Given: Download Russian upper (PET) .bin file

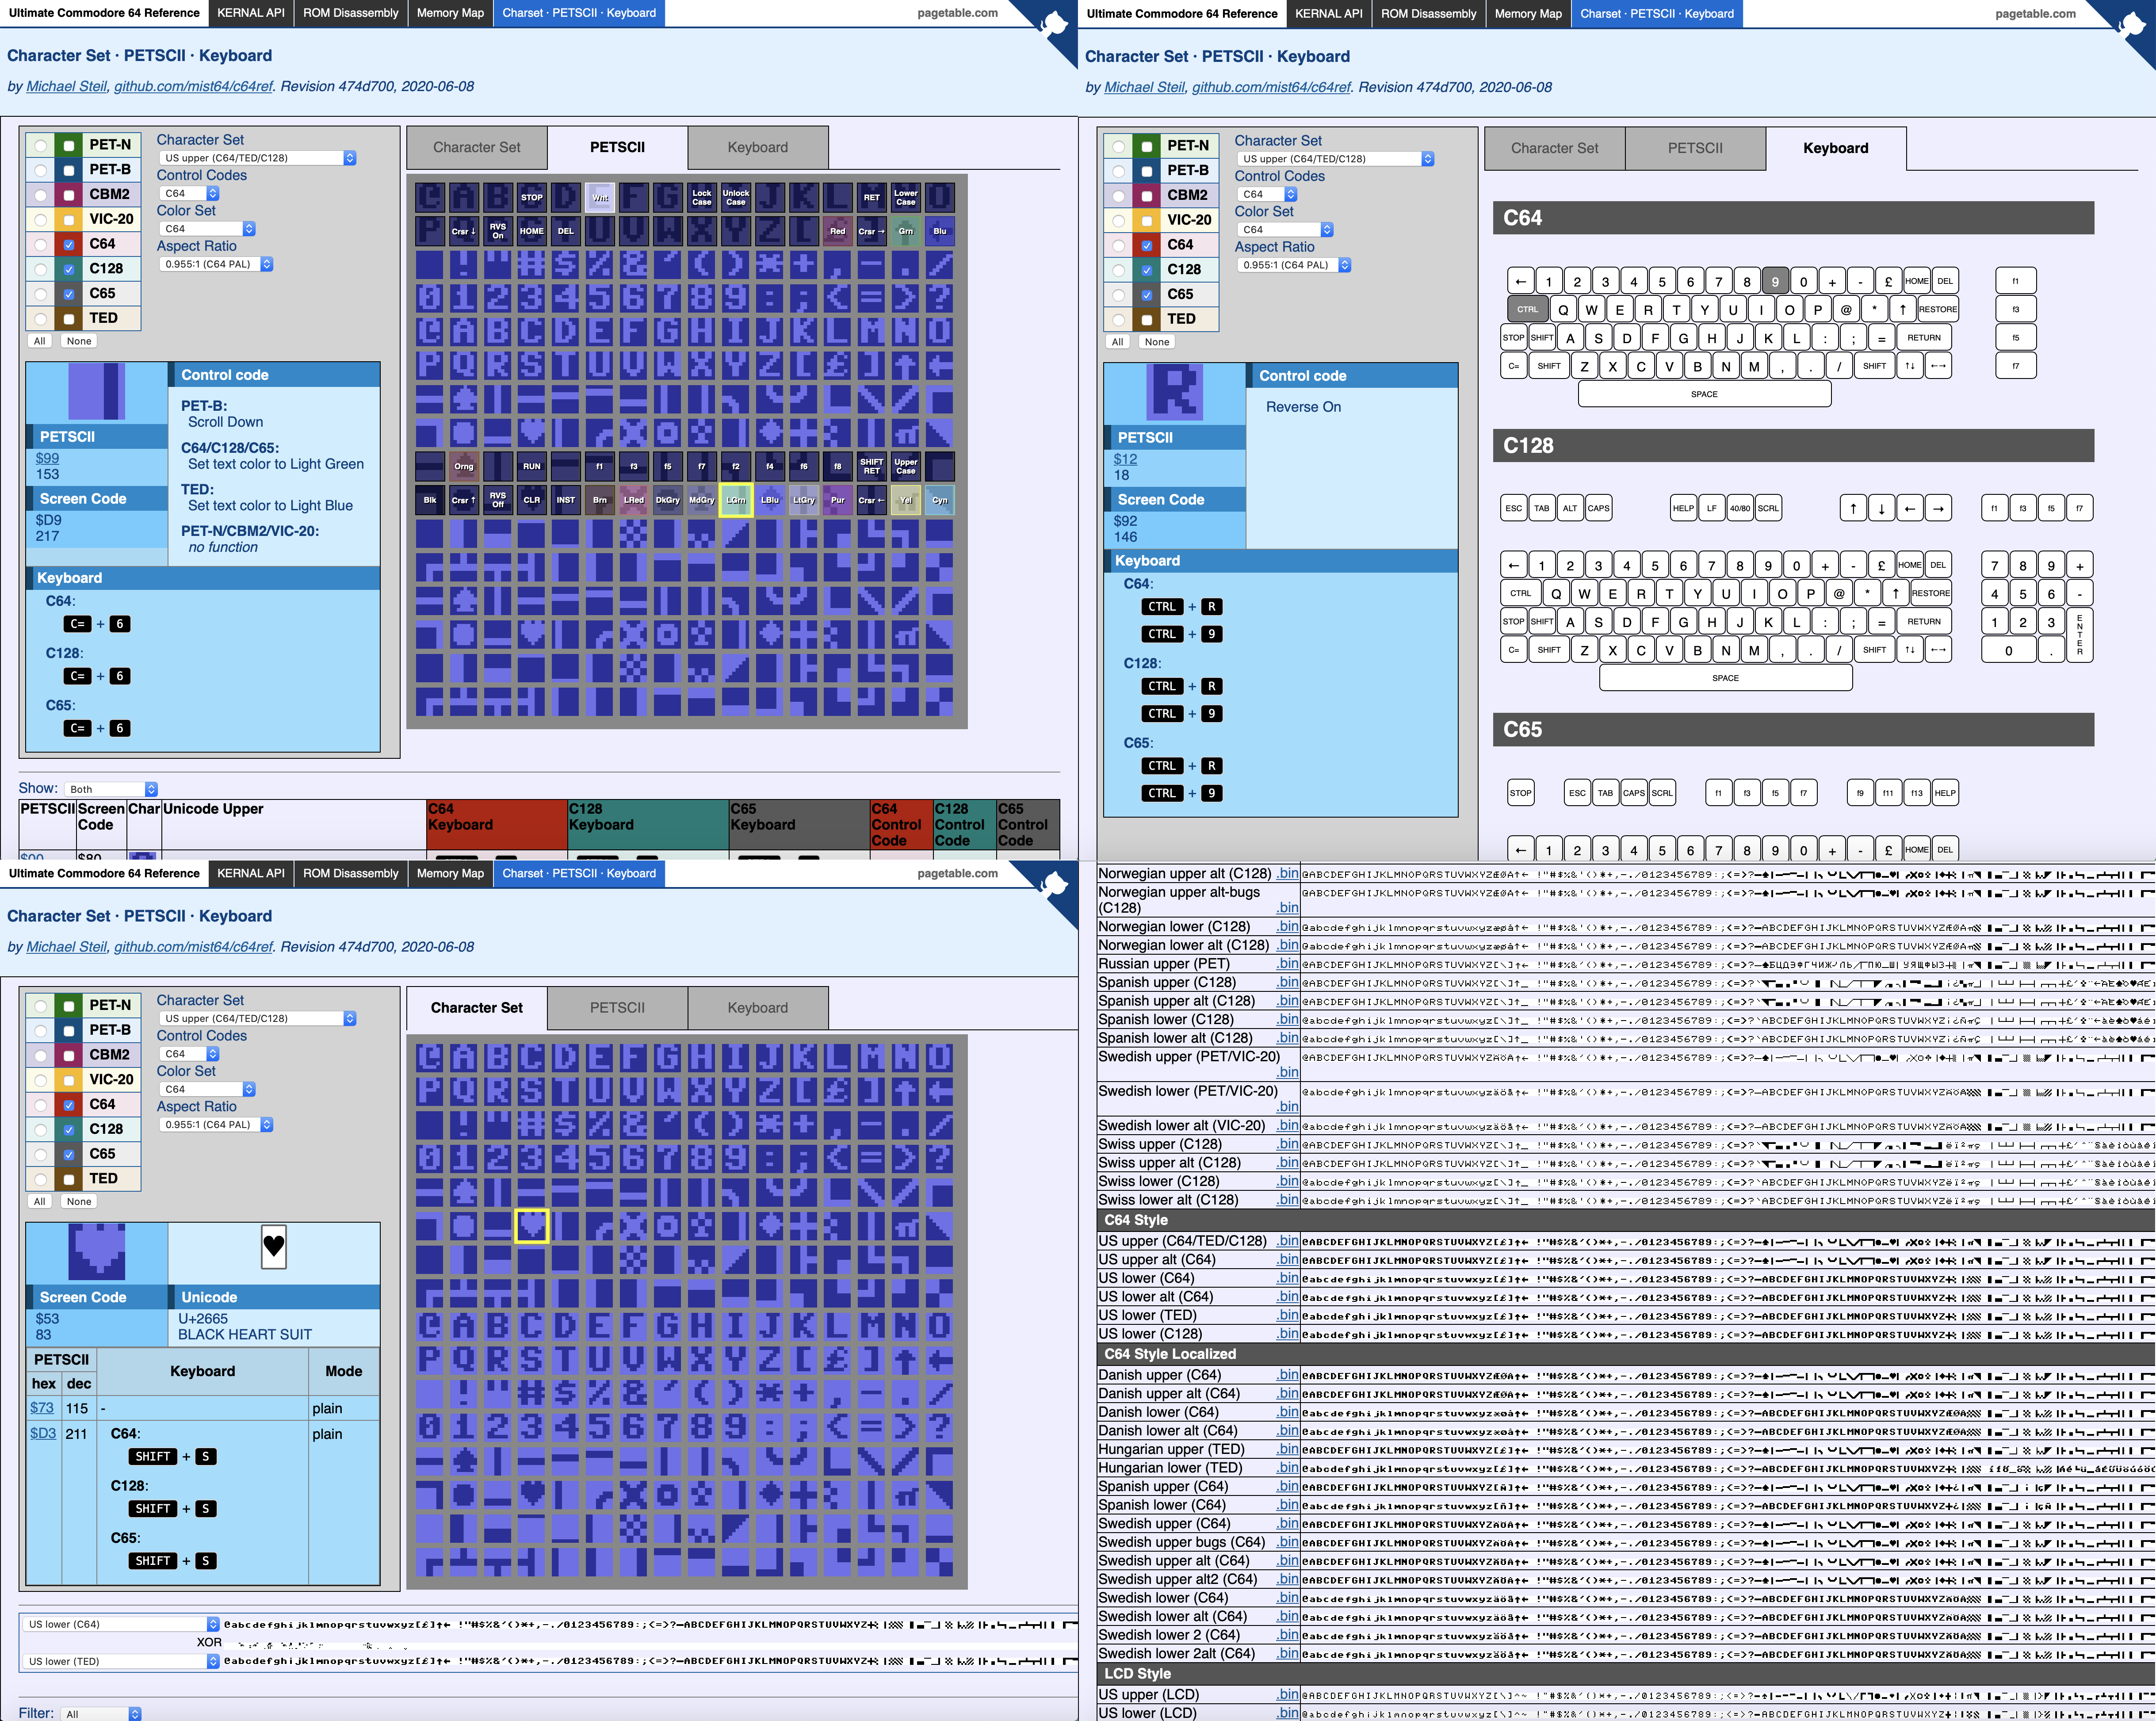Looking at the screenshot, I should click(x=1287, y=964).
